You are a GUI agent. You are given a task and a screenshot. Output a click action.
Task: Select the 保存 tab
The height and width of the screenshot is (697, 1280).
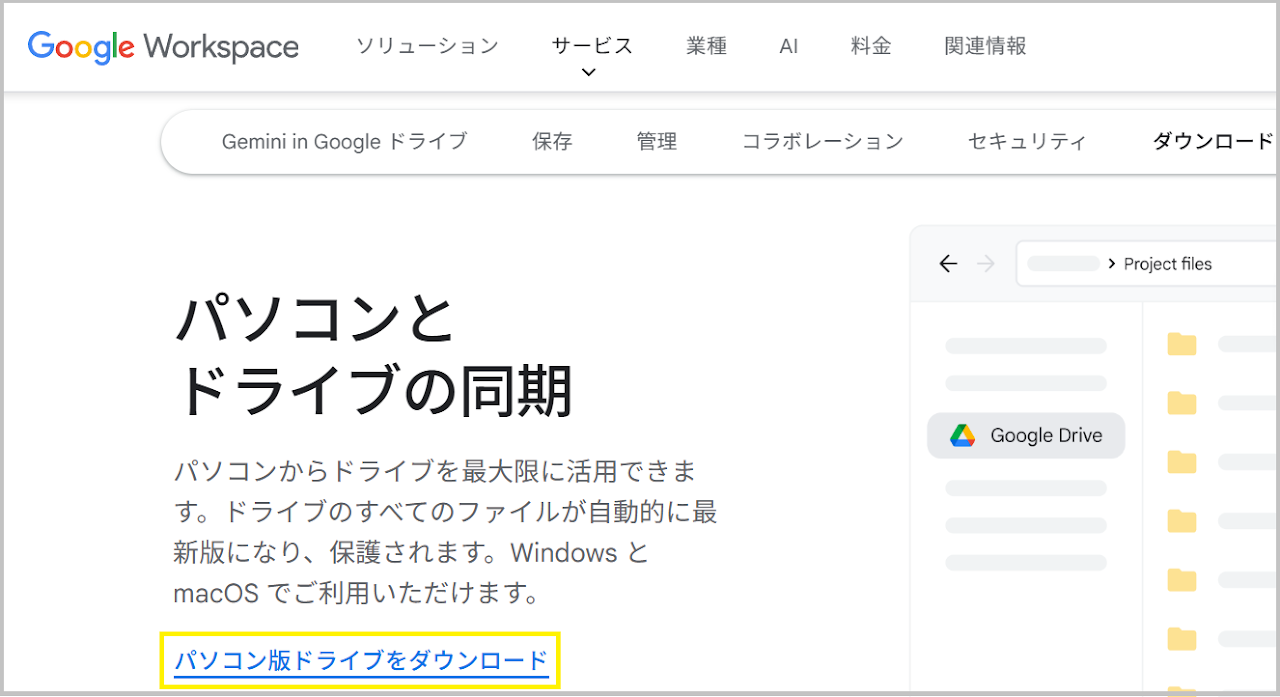(x=552, y=142)
